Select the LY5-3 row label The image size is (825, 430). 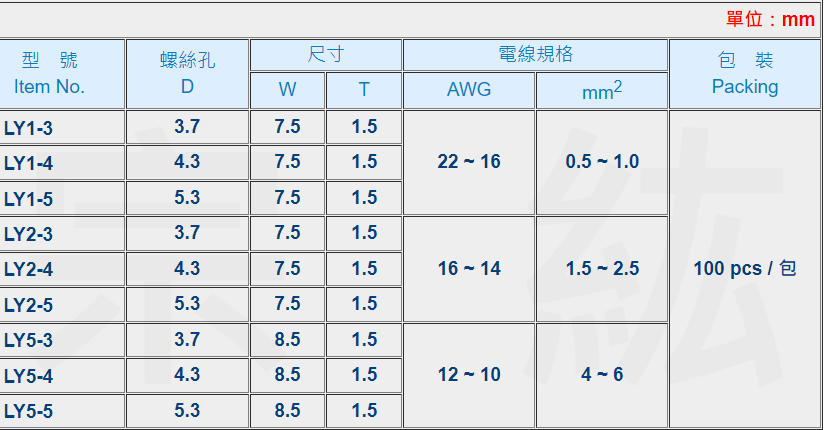pos(62,340)
